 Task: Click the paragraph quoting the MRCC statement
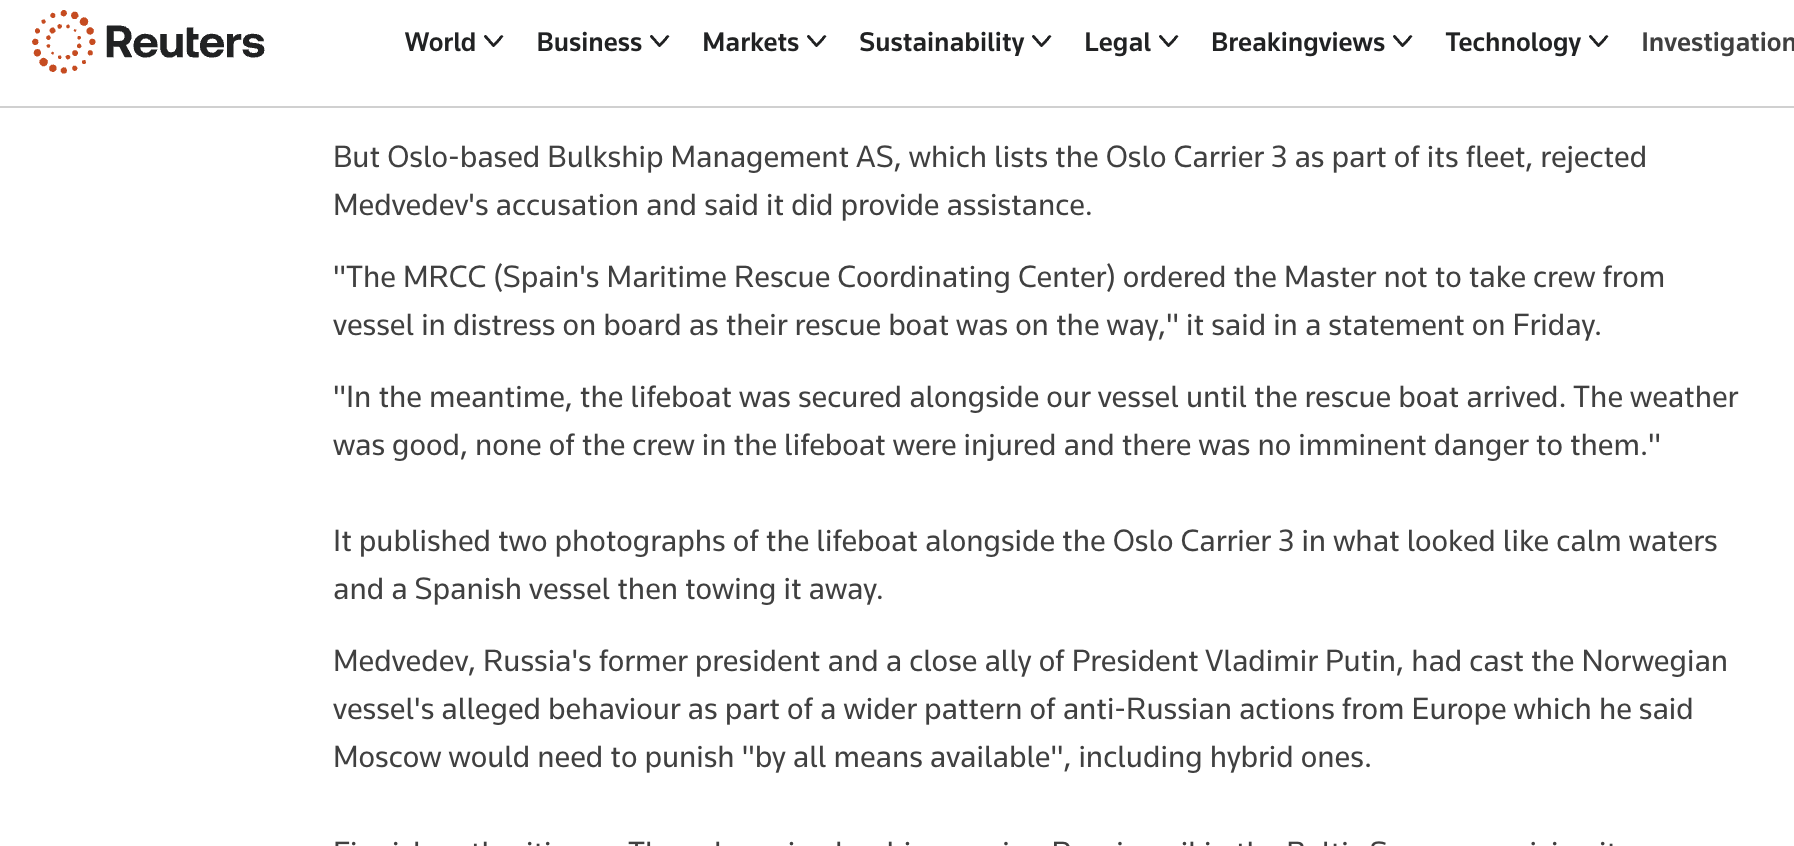[x=998, y=301]
